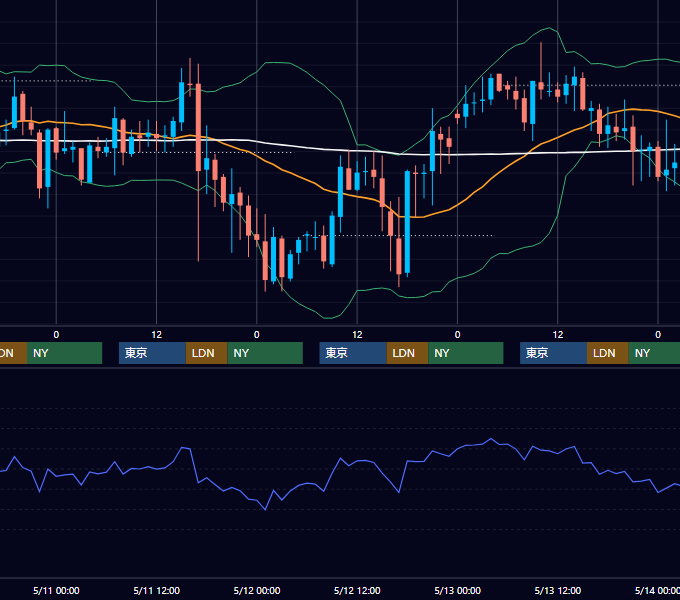Viewport: 680px width, 600px height.
Task: Click the date label 5/12 12:00
Action: tap(357, 590)
